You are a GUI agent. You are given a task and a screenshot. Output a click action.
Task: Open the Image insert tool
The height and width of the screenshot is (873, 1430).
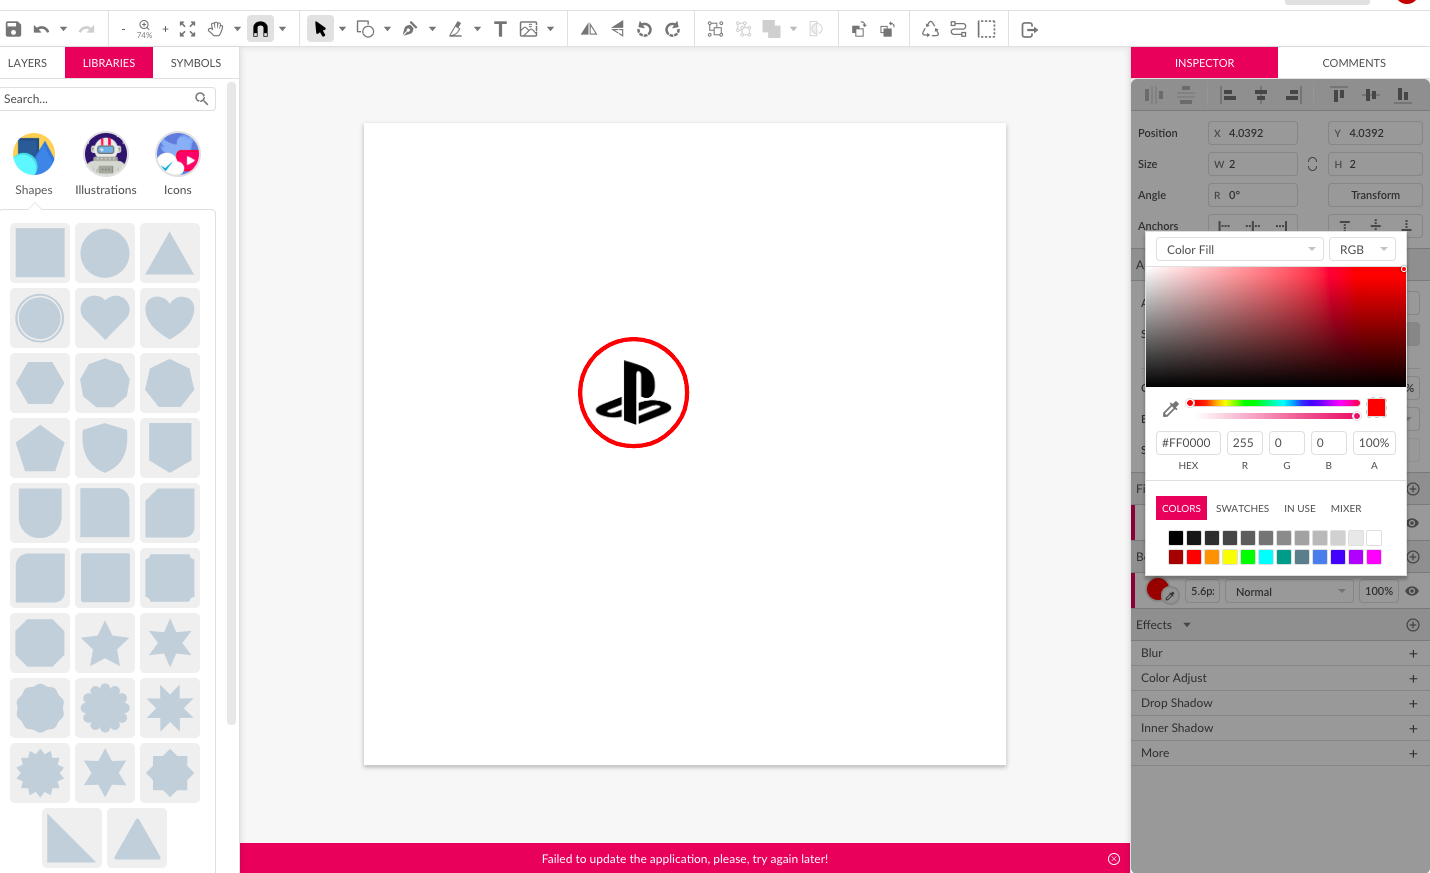(529, 28)
